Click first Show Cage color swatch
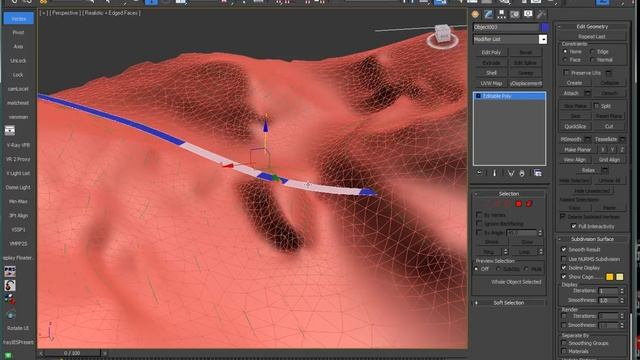The image size is (640, 360). (x=610, y=277)
